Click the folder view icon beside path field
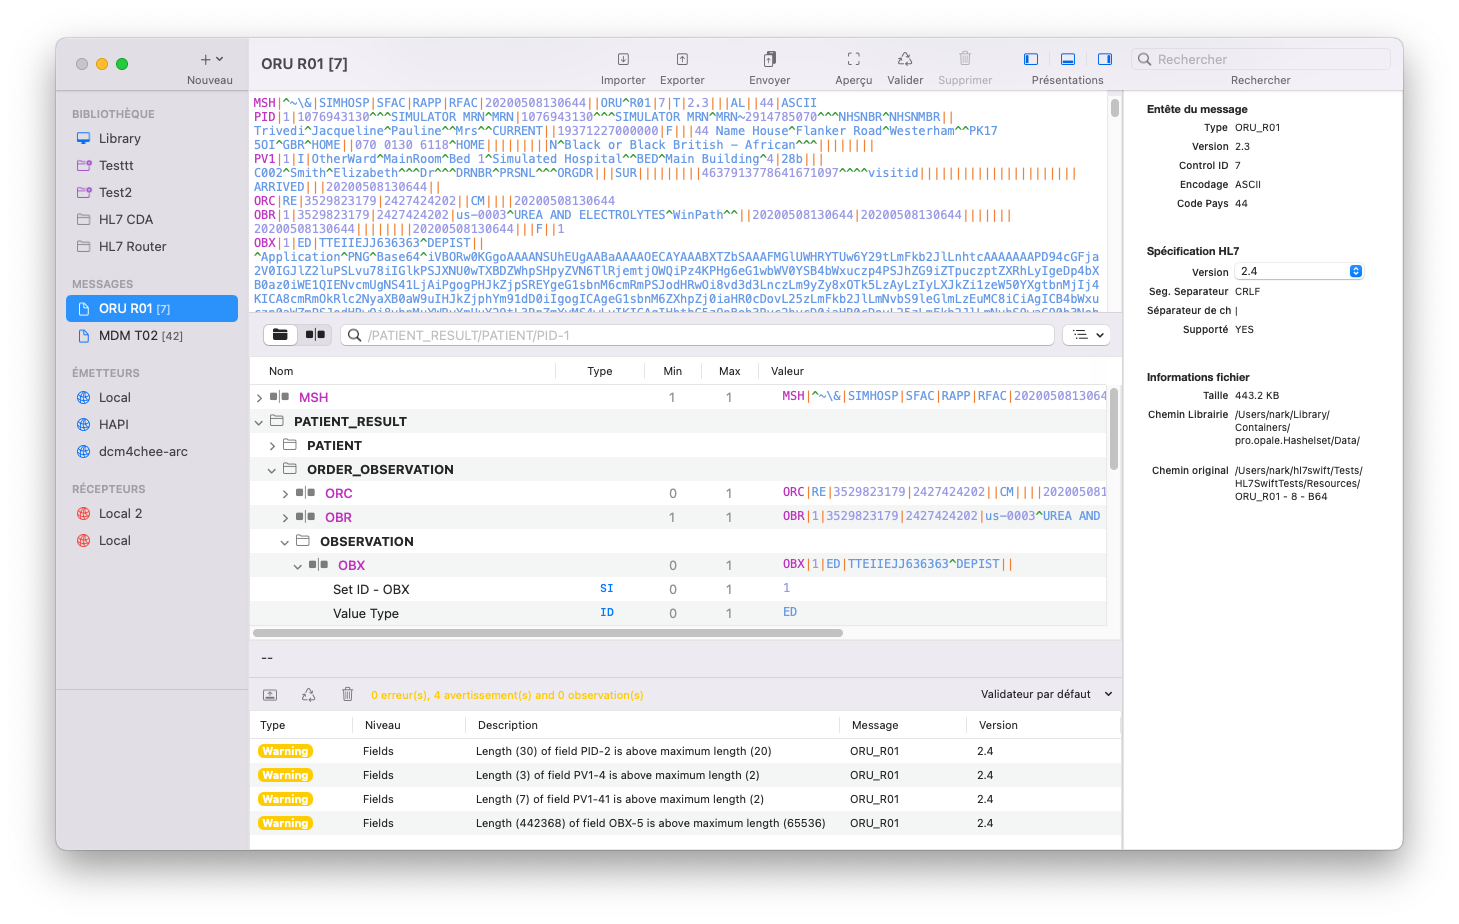Screen dimensions: 1459x924 coord(281,335)
